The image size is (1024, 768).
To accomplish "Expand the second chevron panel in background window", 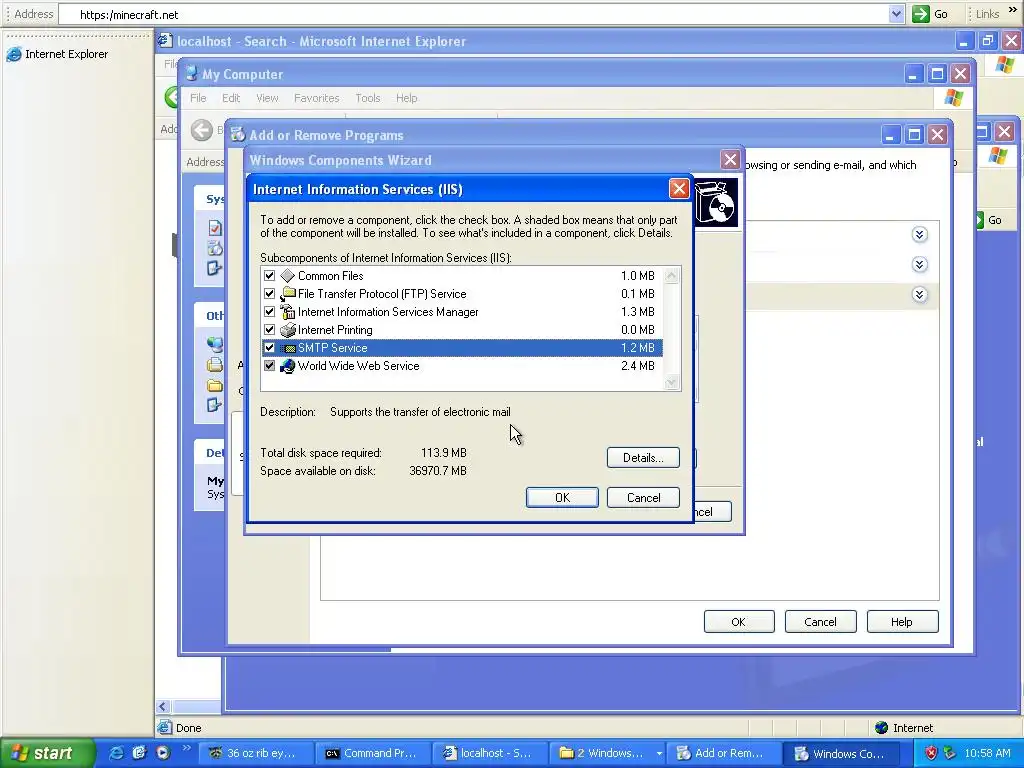I will [x=920, y=264].
